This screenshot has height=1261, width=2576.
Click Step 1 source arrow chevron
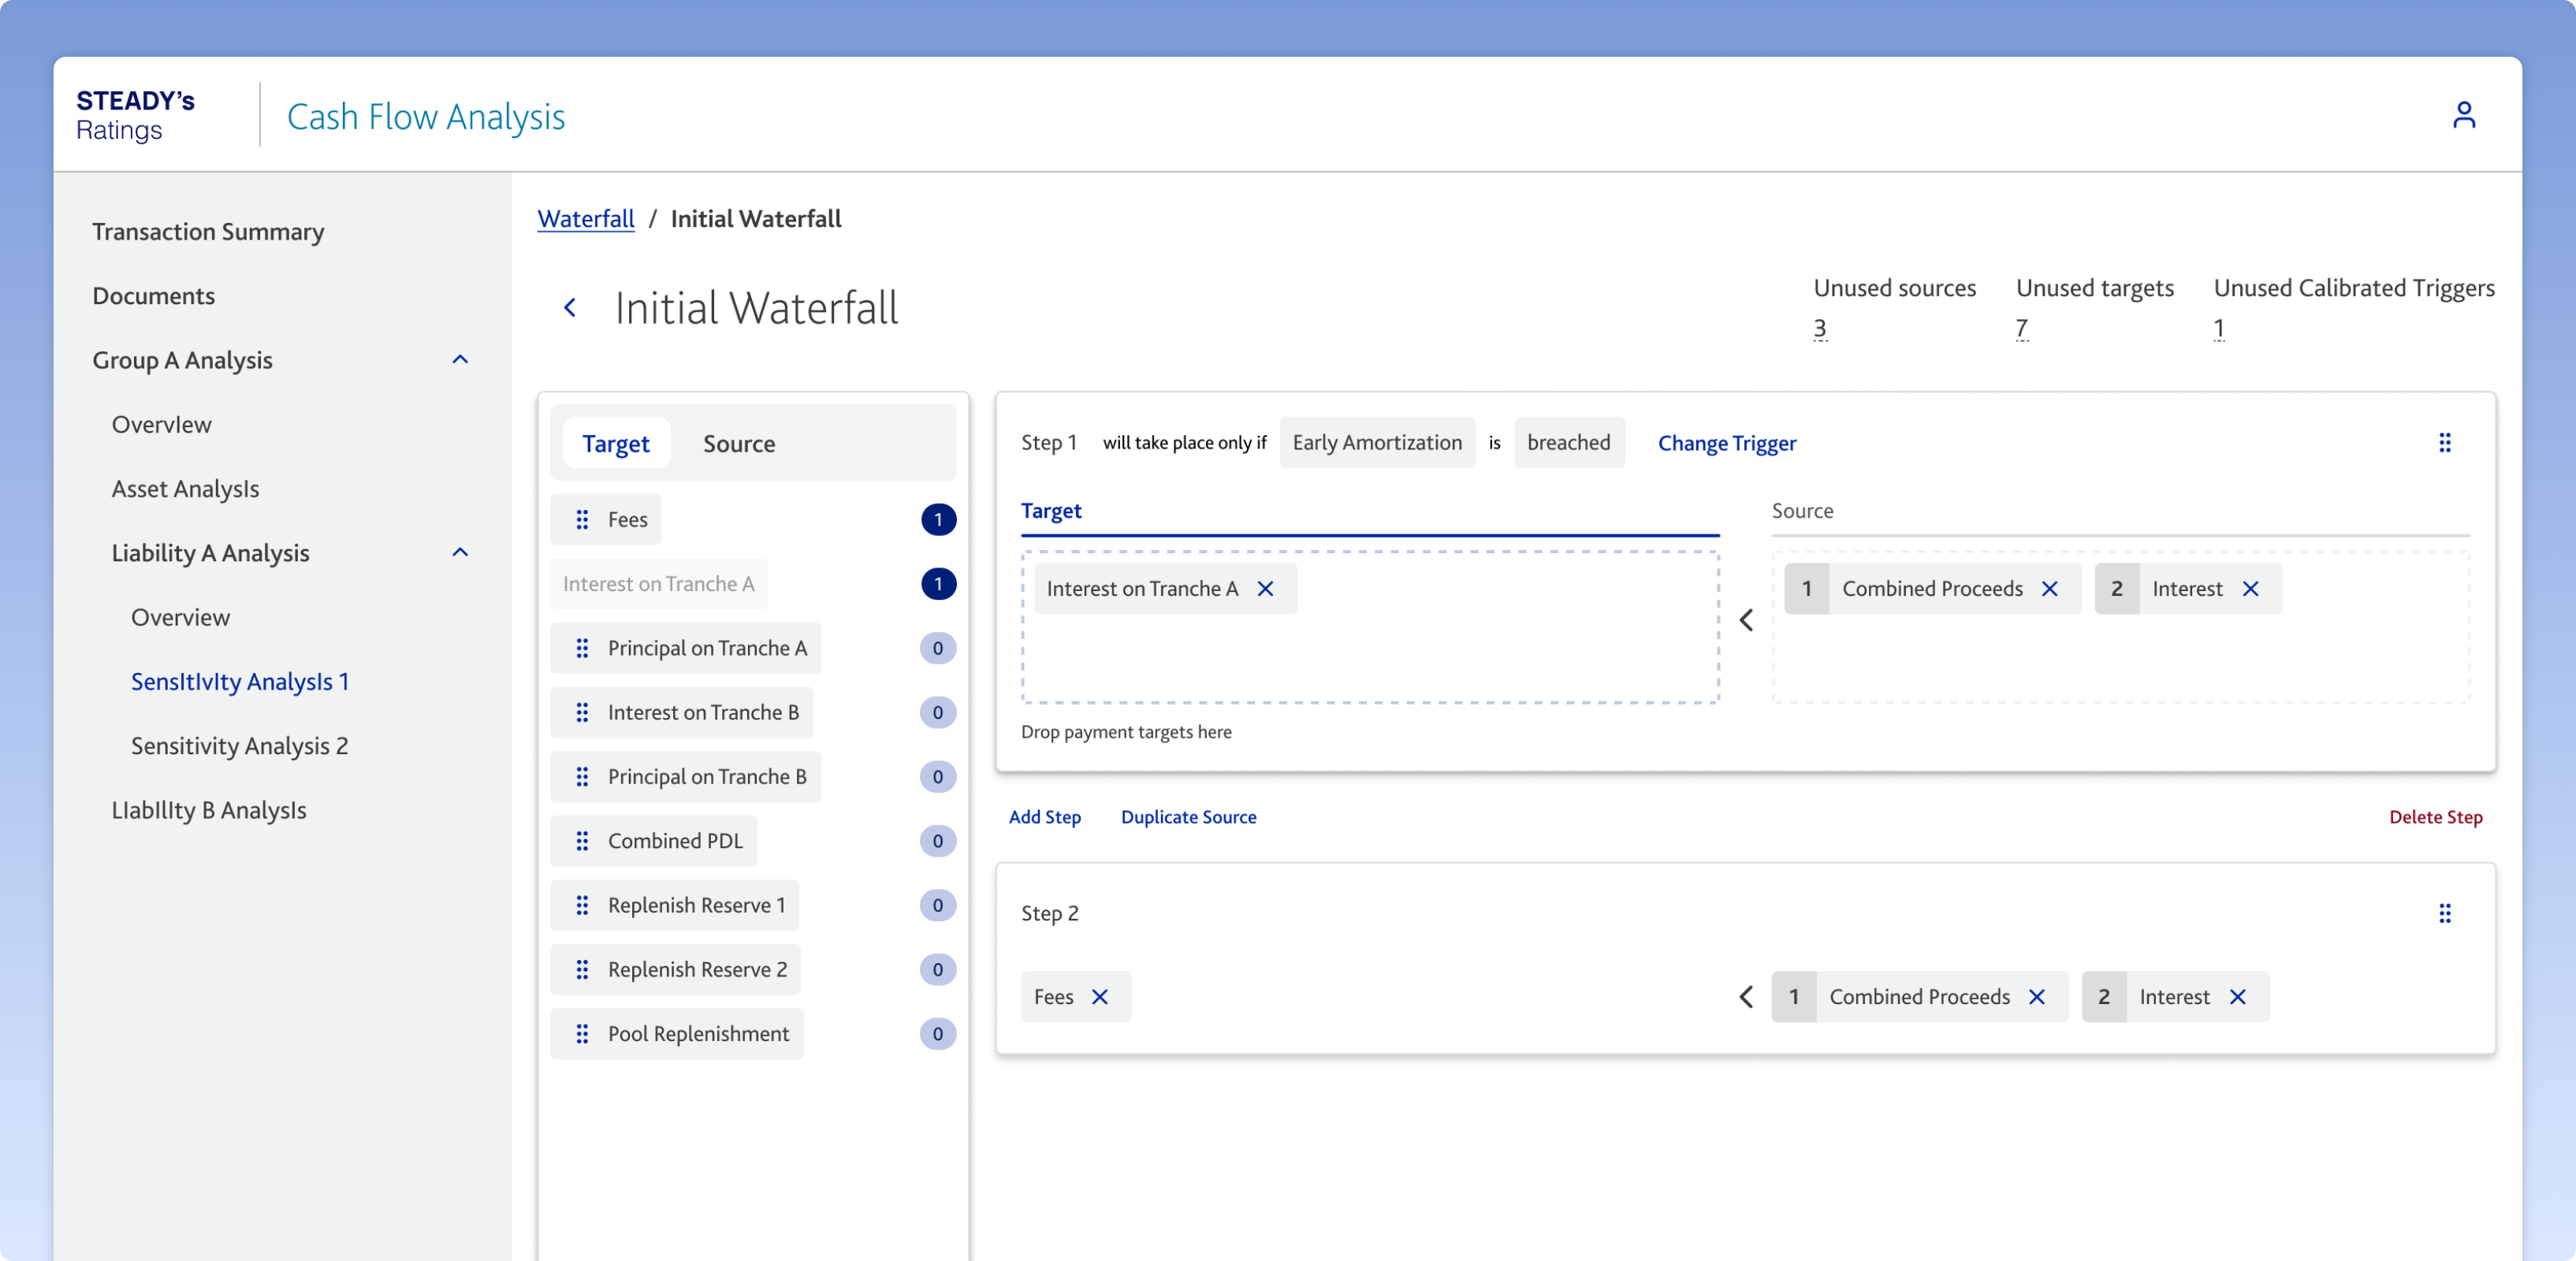(1746, 621)
